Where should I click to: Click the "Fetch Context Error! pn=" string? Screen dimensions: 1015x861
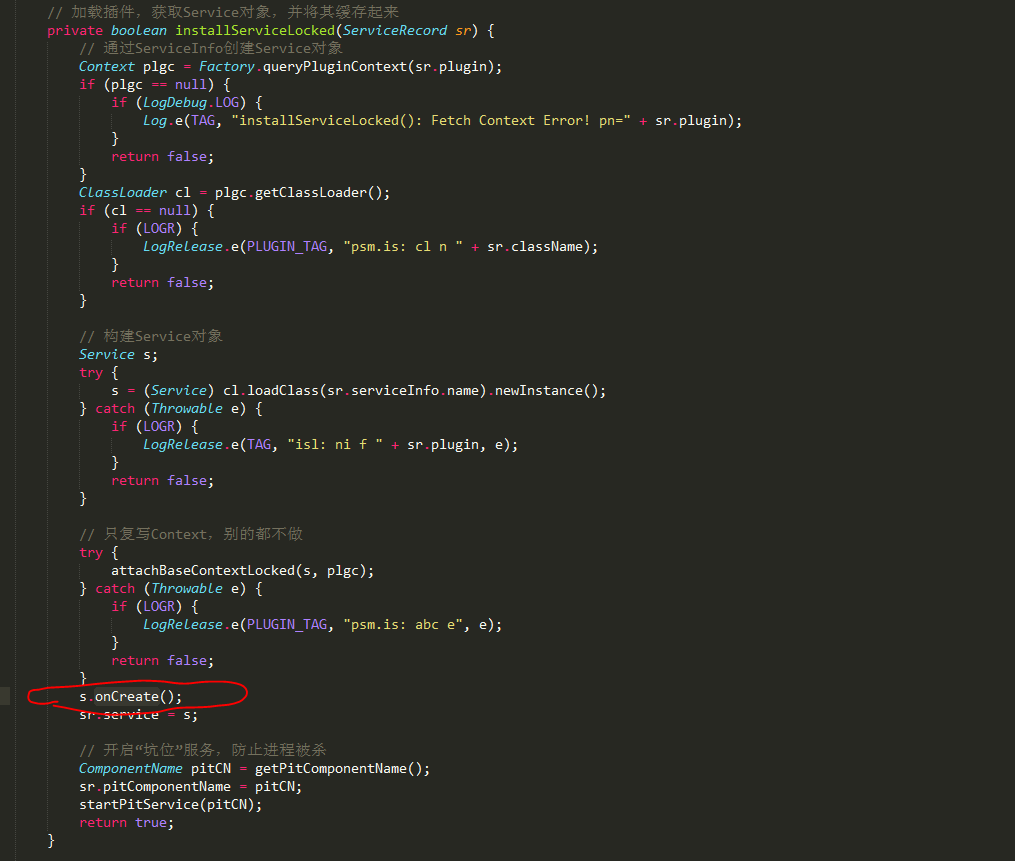point(431,120)
